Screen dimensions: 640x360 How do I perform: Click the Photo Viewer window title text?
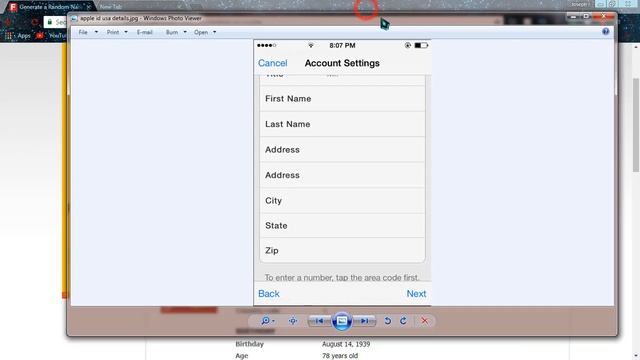(141, 18)
